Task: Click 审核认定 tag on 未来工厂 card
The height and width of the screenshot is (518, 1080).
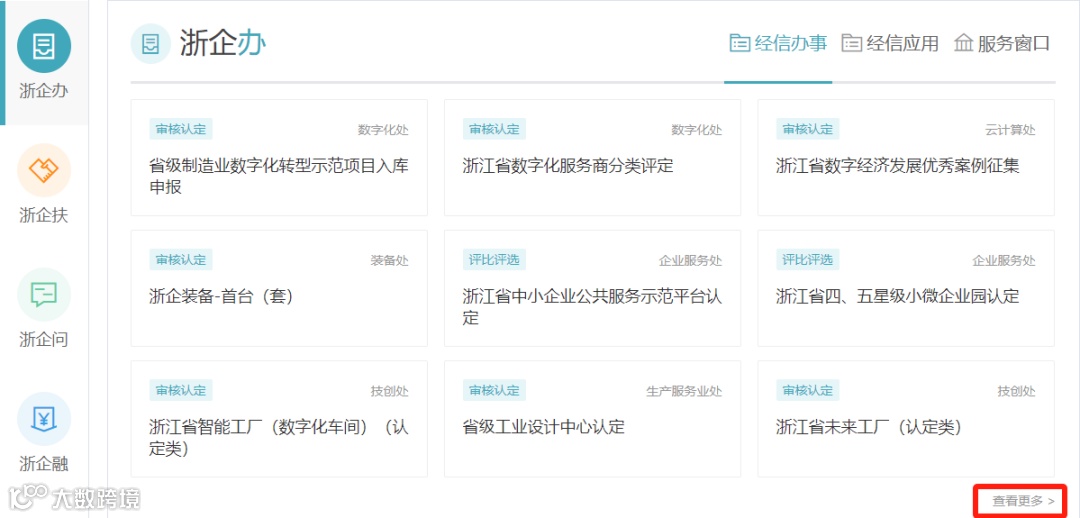Action: point(808,390)
